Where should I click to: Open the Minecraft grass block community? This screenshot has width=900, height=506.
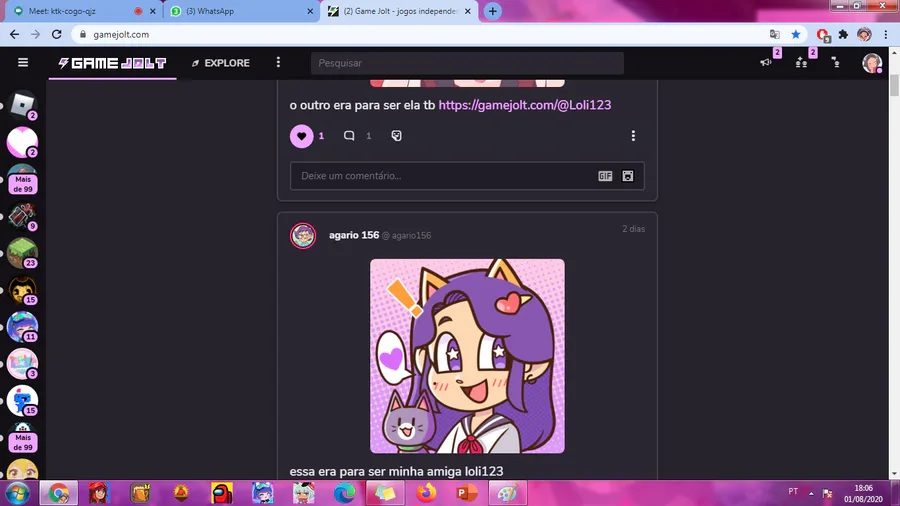[x=22, y=252]
